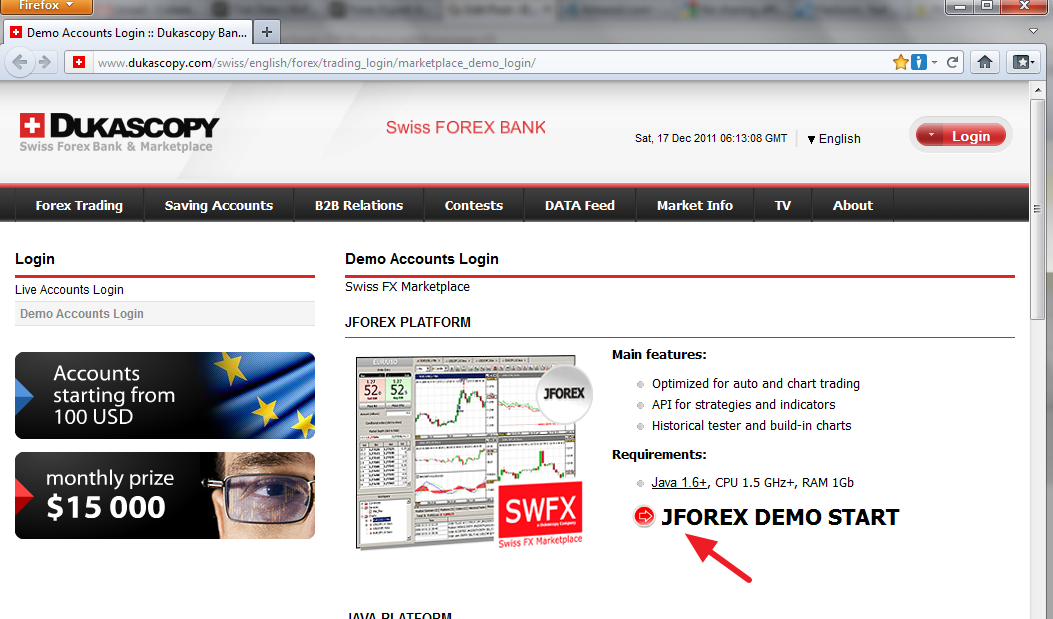This screenshot has height=619, width=1053.
Task: Click the JFOREX PLATFORM section heading
Action: click(408, 322)
